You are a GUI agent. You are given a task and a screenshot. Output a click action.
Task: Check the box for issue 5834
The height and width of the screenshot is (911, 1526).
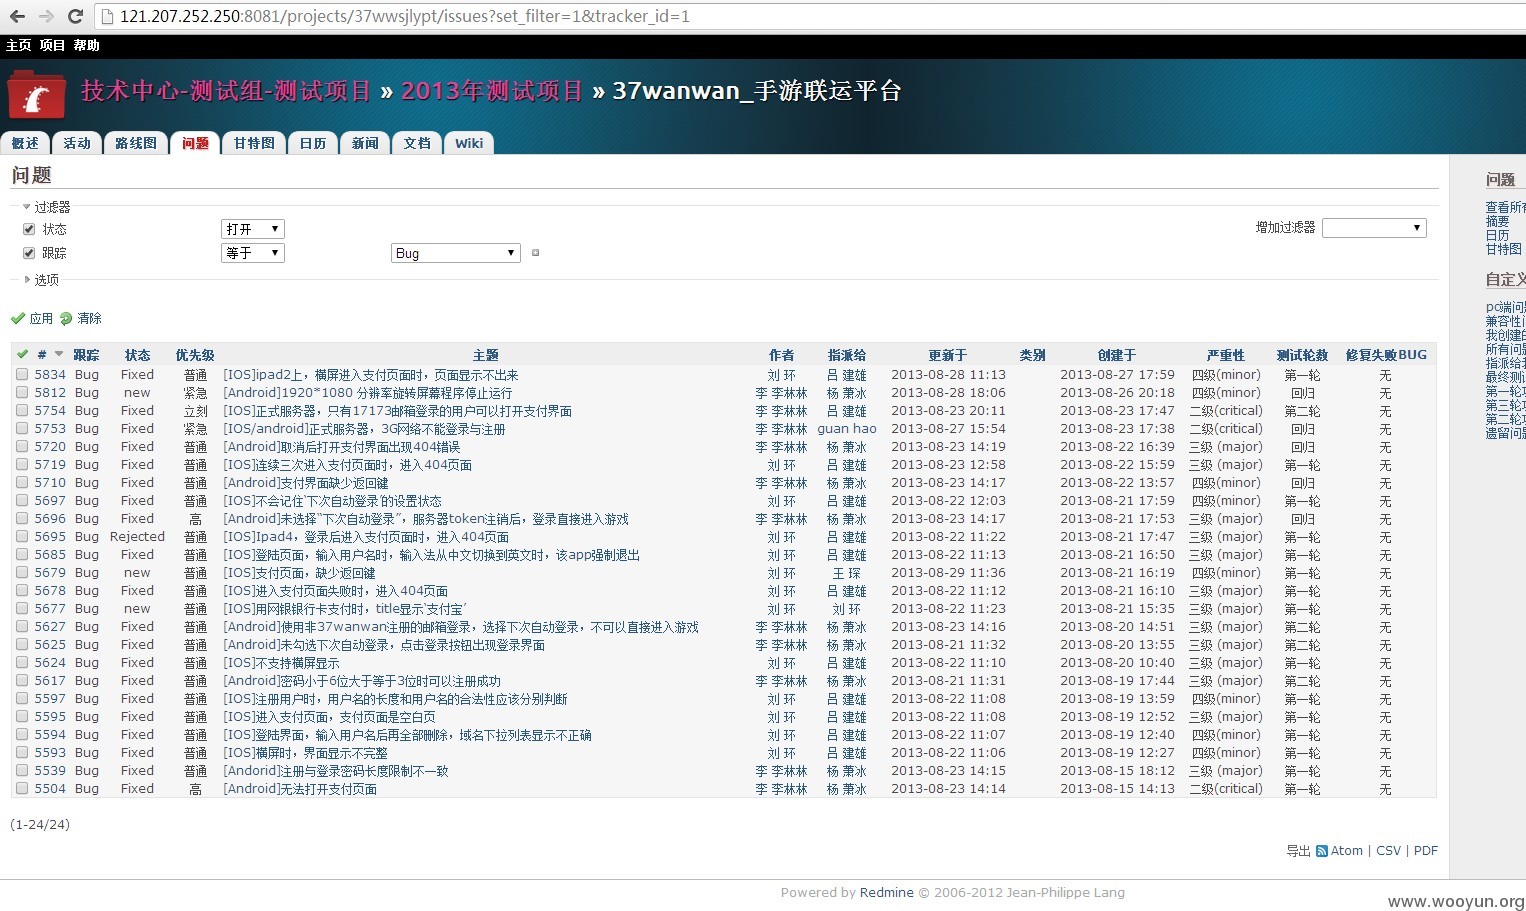coord(22,375)
